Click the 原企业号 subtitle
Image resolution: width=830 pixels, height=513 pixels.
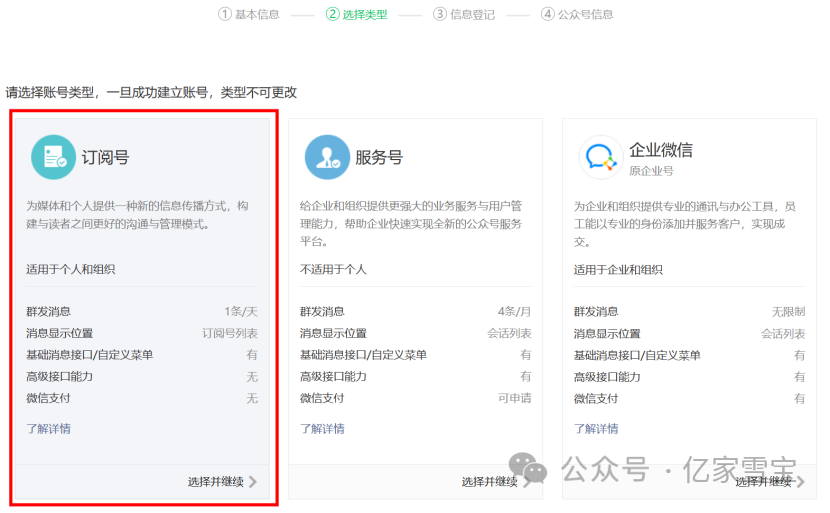(651, 171)
